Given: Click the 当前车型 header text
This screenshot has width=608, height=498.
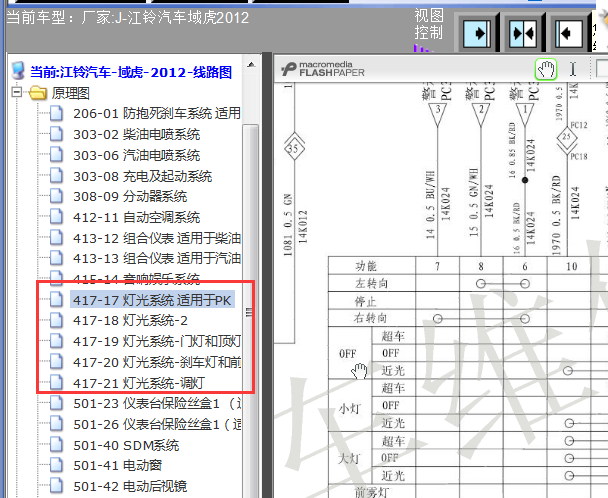Looking at the screenshot, I should (x=128, y=18).
